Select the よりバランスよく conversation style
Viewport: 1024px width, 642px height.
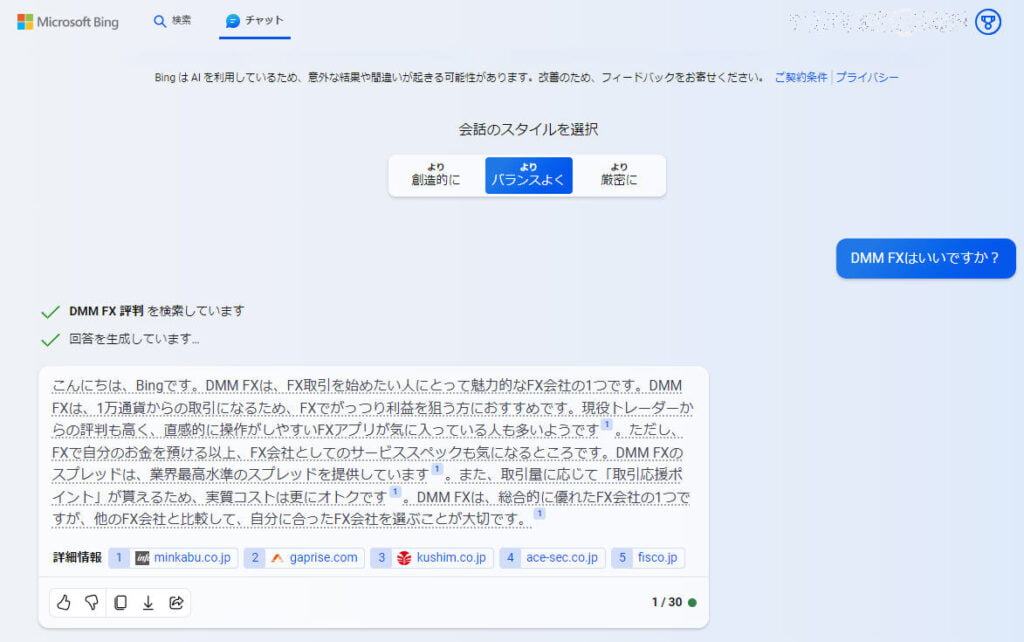click(528, 174)
